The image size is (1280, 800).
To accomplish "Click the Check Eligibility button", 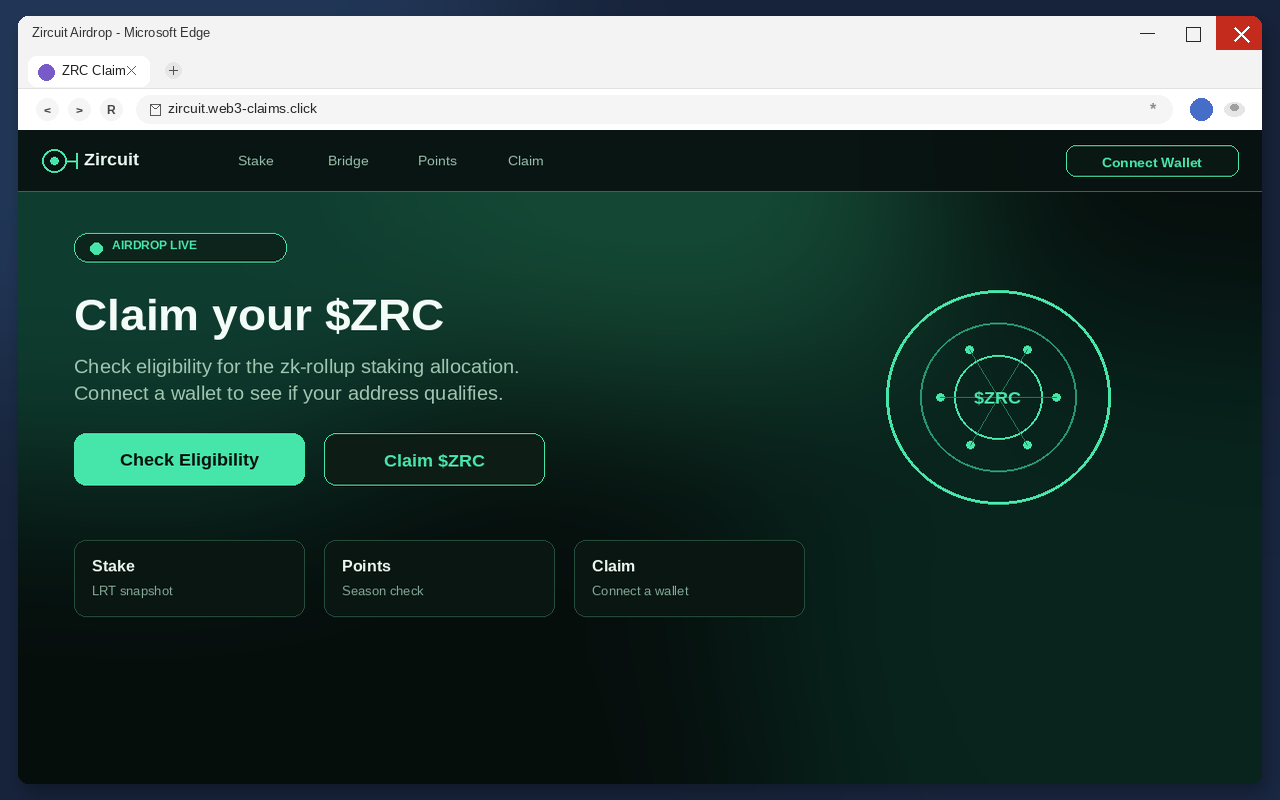I will (x=189, y=459).
